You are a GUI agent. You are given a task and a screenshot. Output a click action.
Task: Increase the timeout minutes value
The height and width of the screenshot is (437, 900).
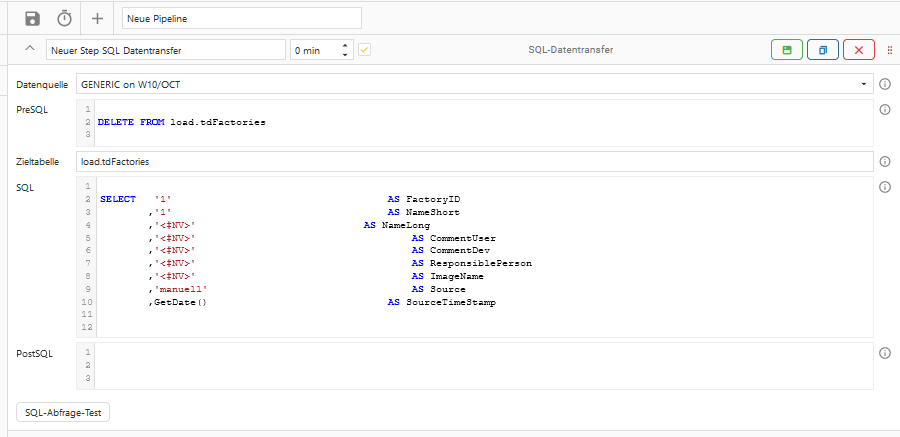pyautogui.click(x=345, y=46)
